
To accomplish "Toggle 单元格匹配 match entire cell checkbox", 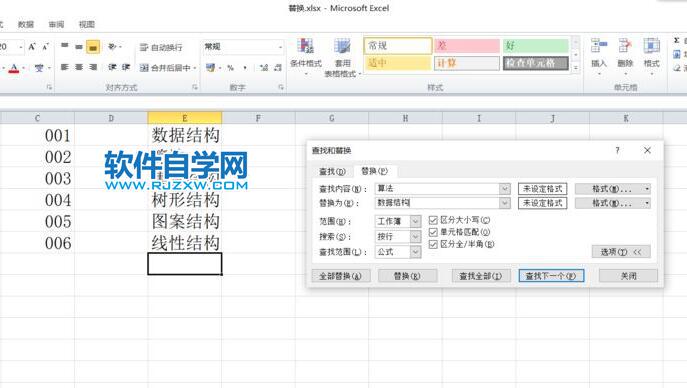I will coord(433,232).
